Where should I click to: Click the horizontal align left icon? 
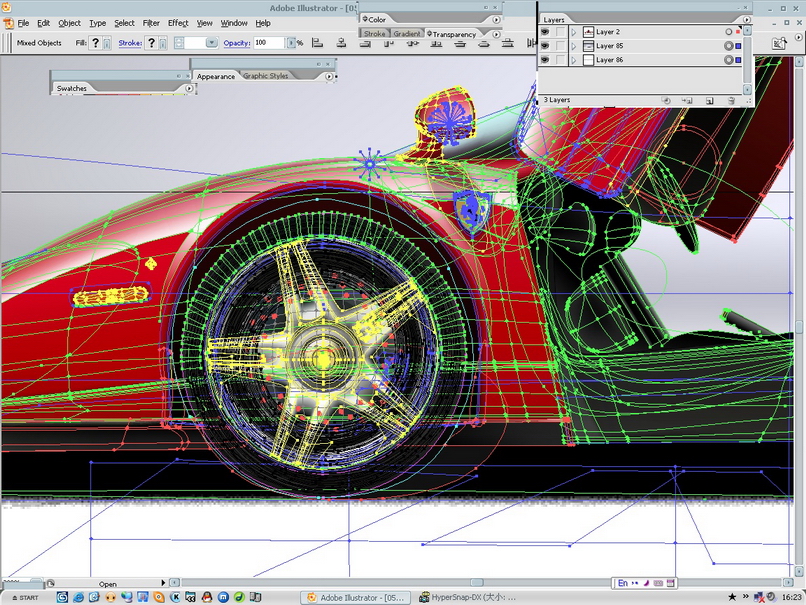318,43
